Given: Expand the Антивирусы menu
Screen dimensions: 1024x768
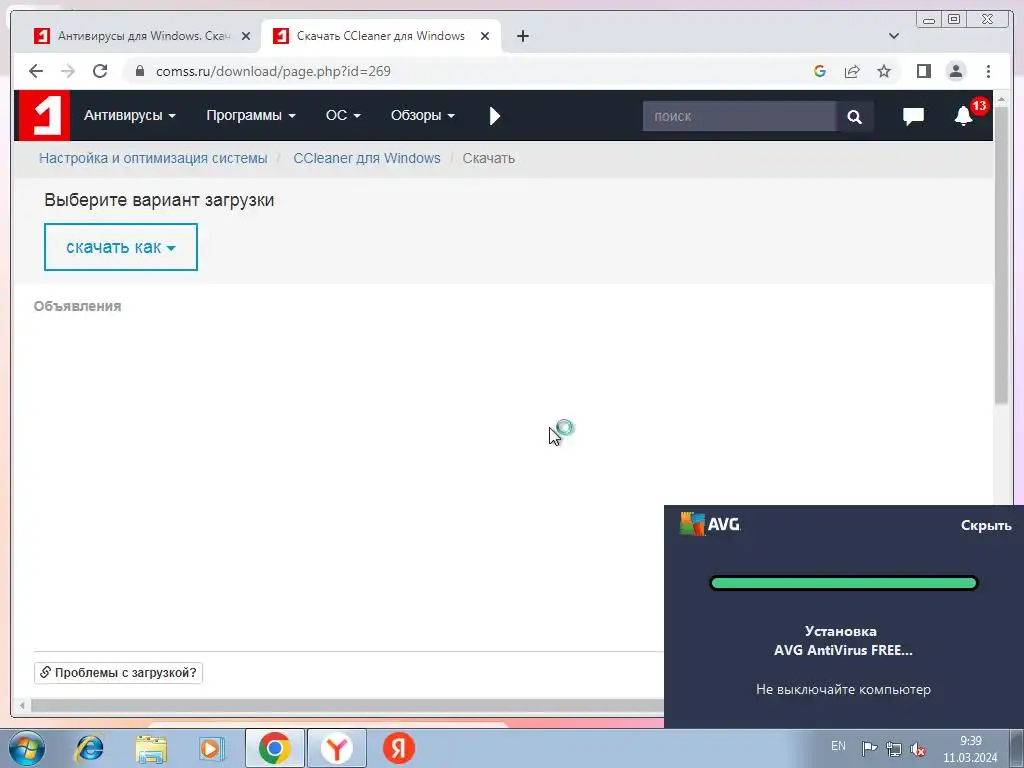Looking at the screenshot, I should point(129,116).
